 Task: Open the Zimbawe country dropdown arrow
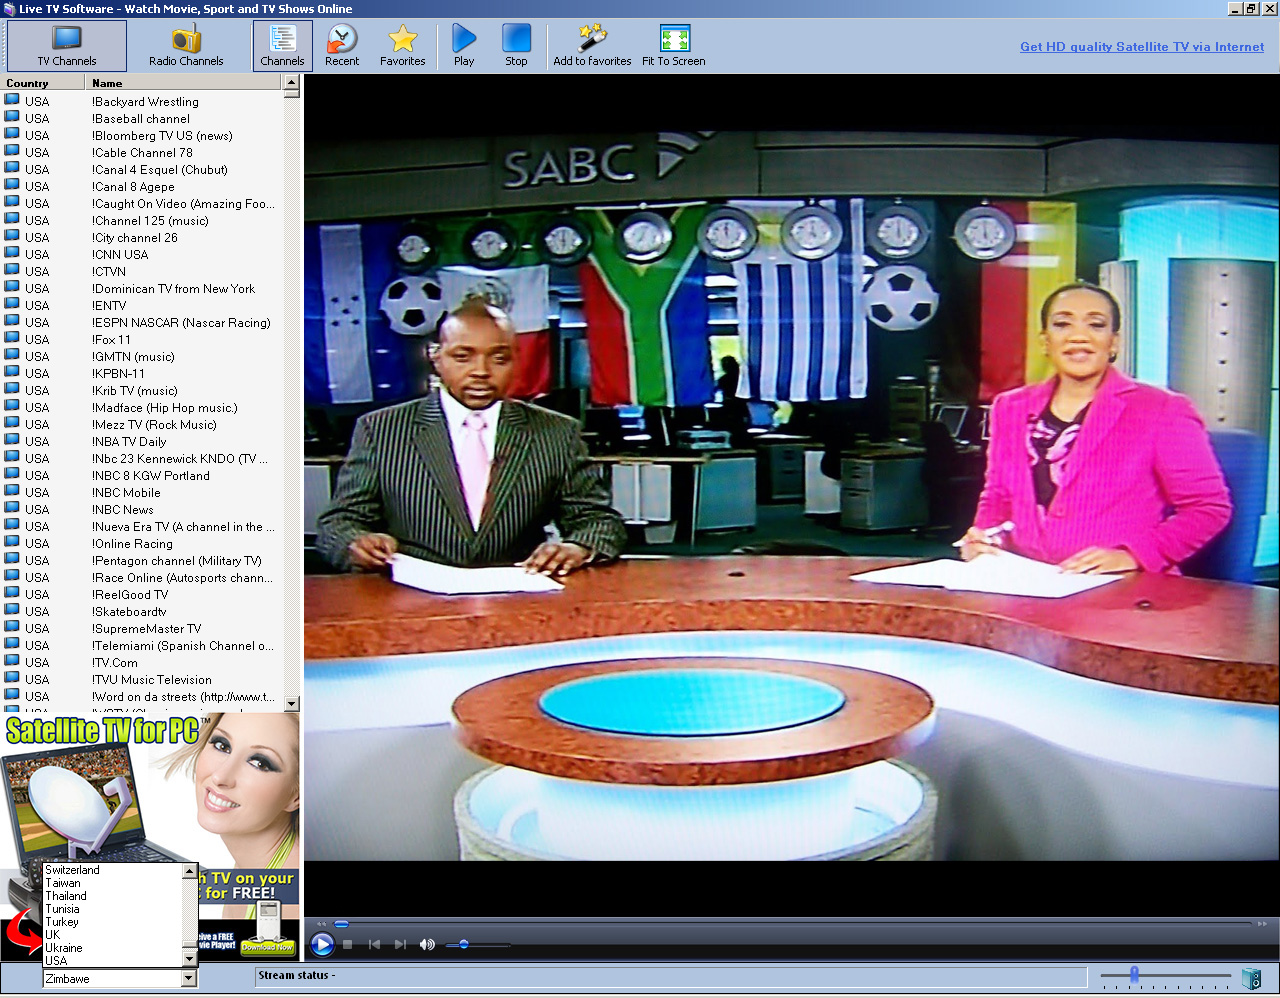coord(189,979)
